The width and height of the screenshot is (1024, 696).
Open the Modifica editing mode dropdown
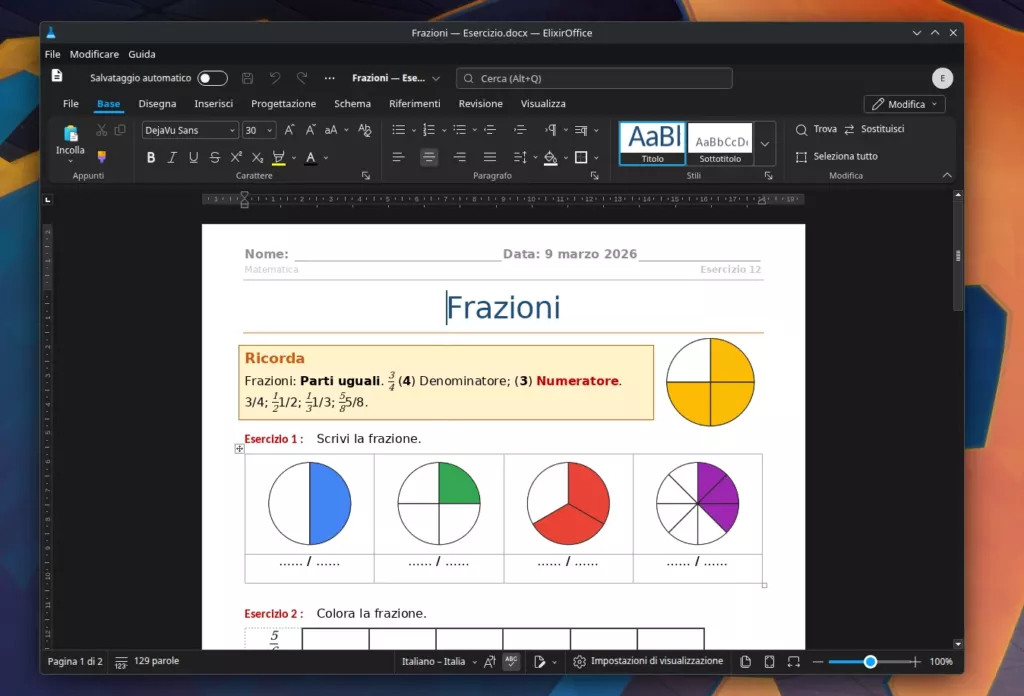pos(904,104)
